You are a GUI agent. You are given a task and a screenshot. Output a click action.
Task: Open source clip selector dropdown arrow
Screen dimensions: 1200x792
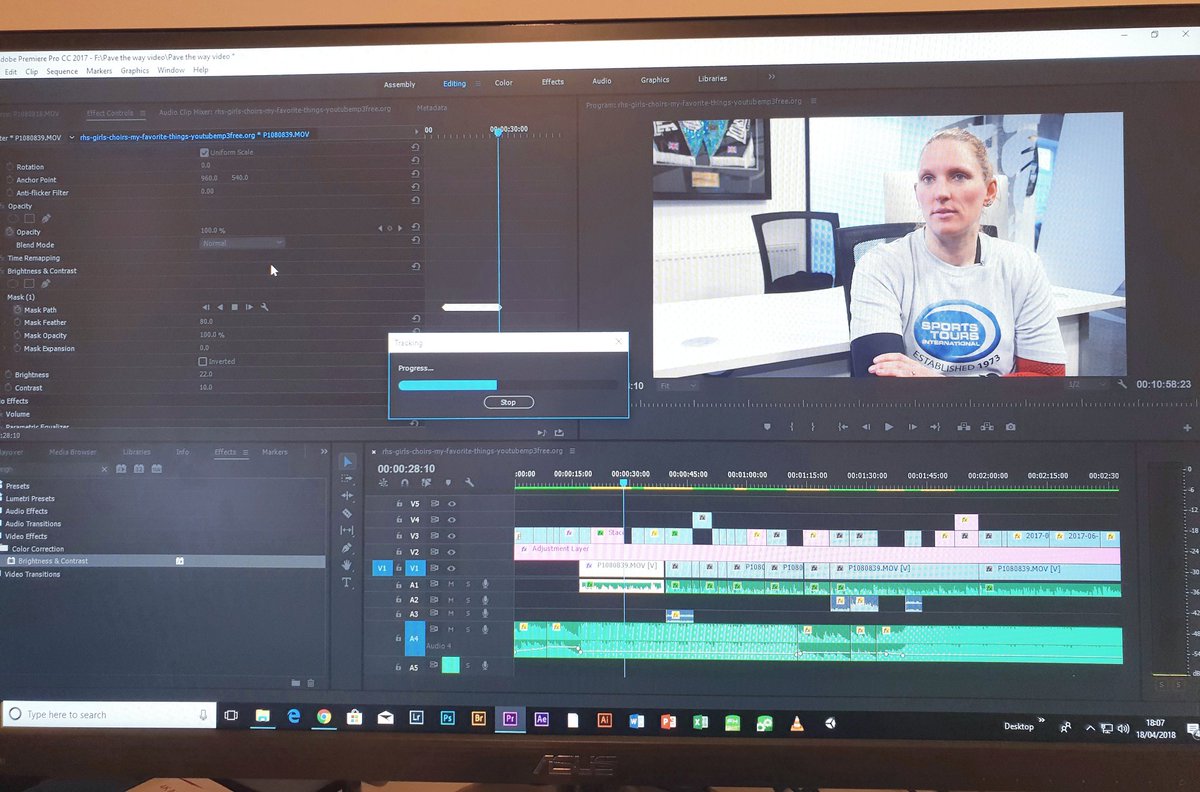[72, 136]
